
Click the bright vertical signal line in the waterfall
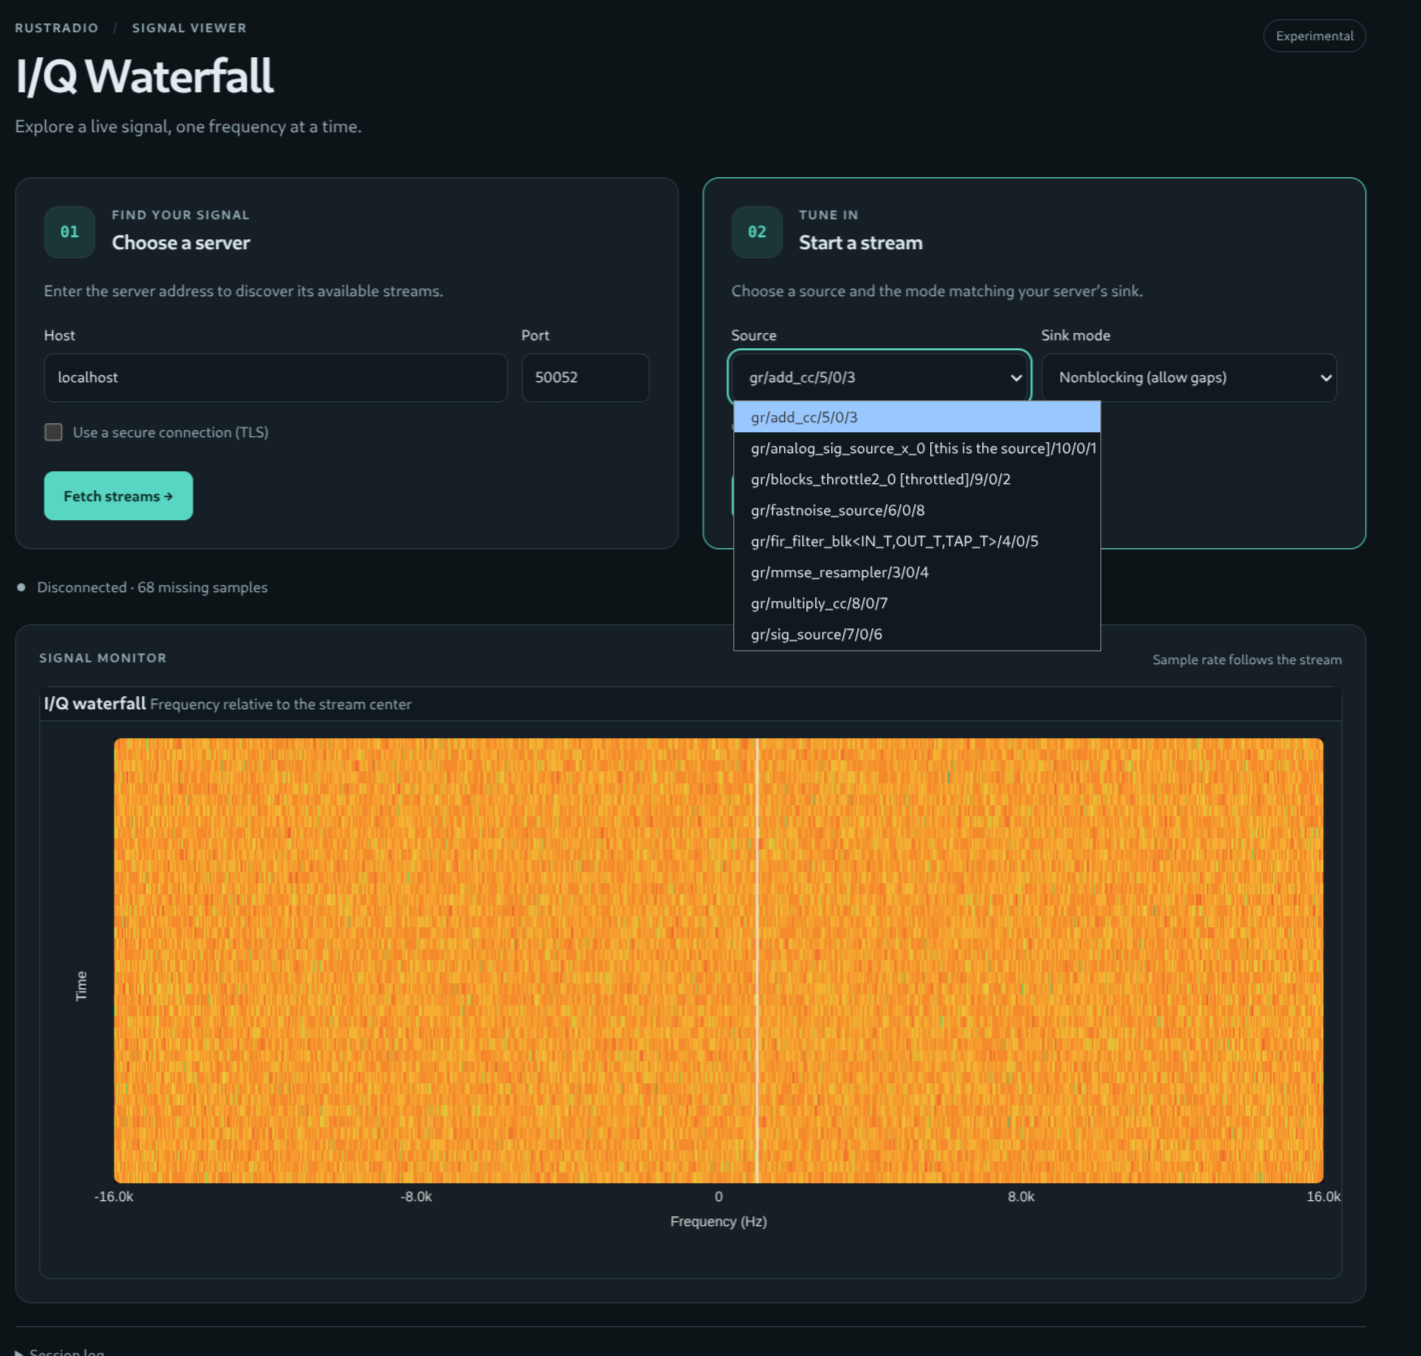tap(757, 960)
